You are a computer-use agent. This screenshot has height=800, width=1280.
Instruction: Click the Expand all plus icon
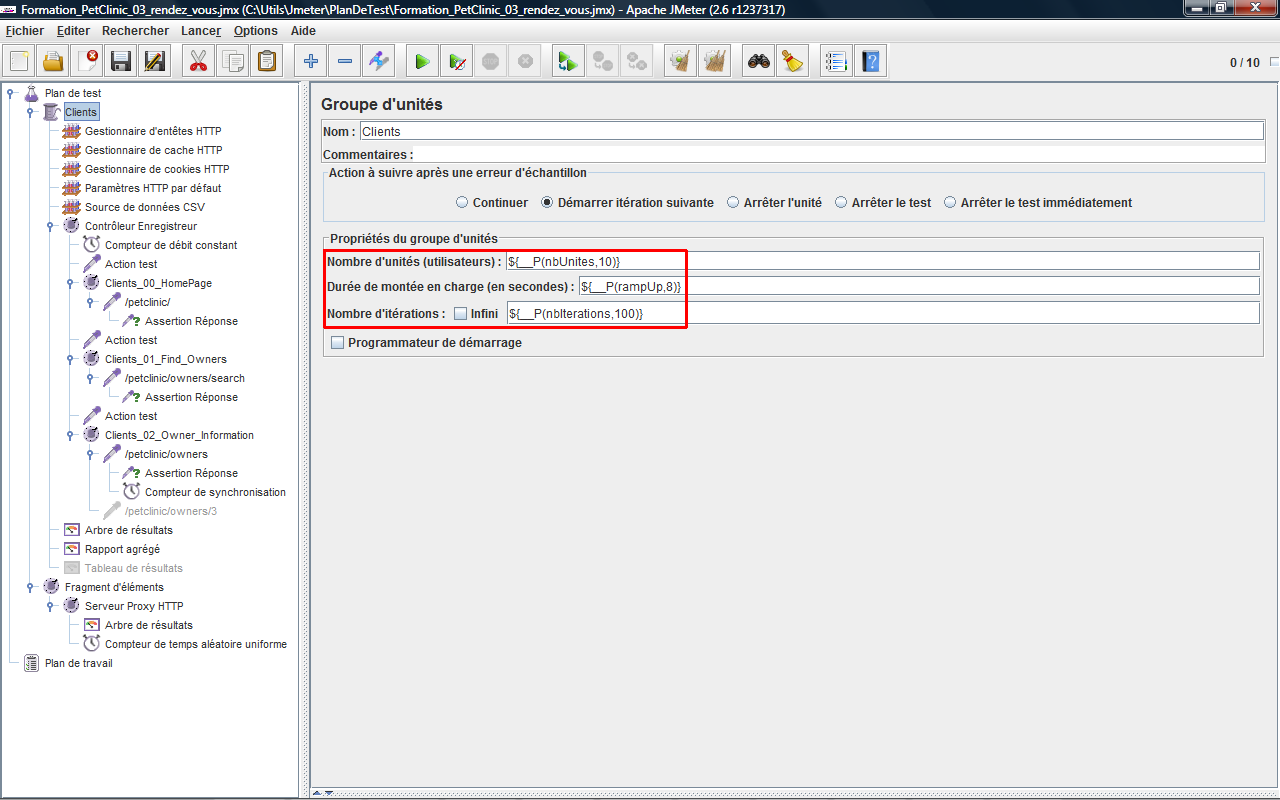click(311, 62)
